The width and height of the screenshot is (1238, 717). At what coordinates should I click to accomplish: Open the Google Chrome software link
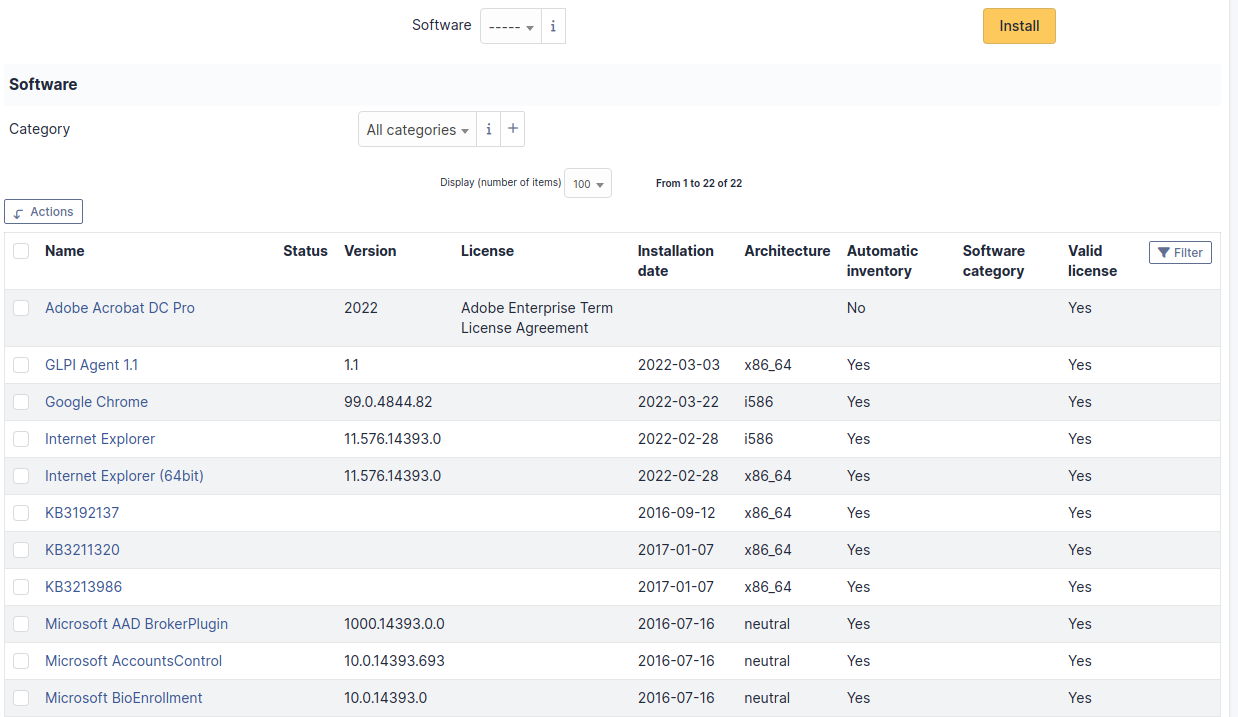coord(96,402)
